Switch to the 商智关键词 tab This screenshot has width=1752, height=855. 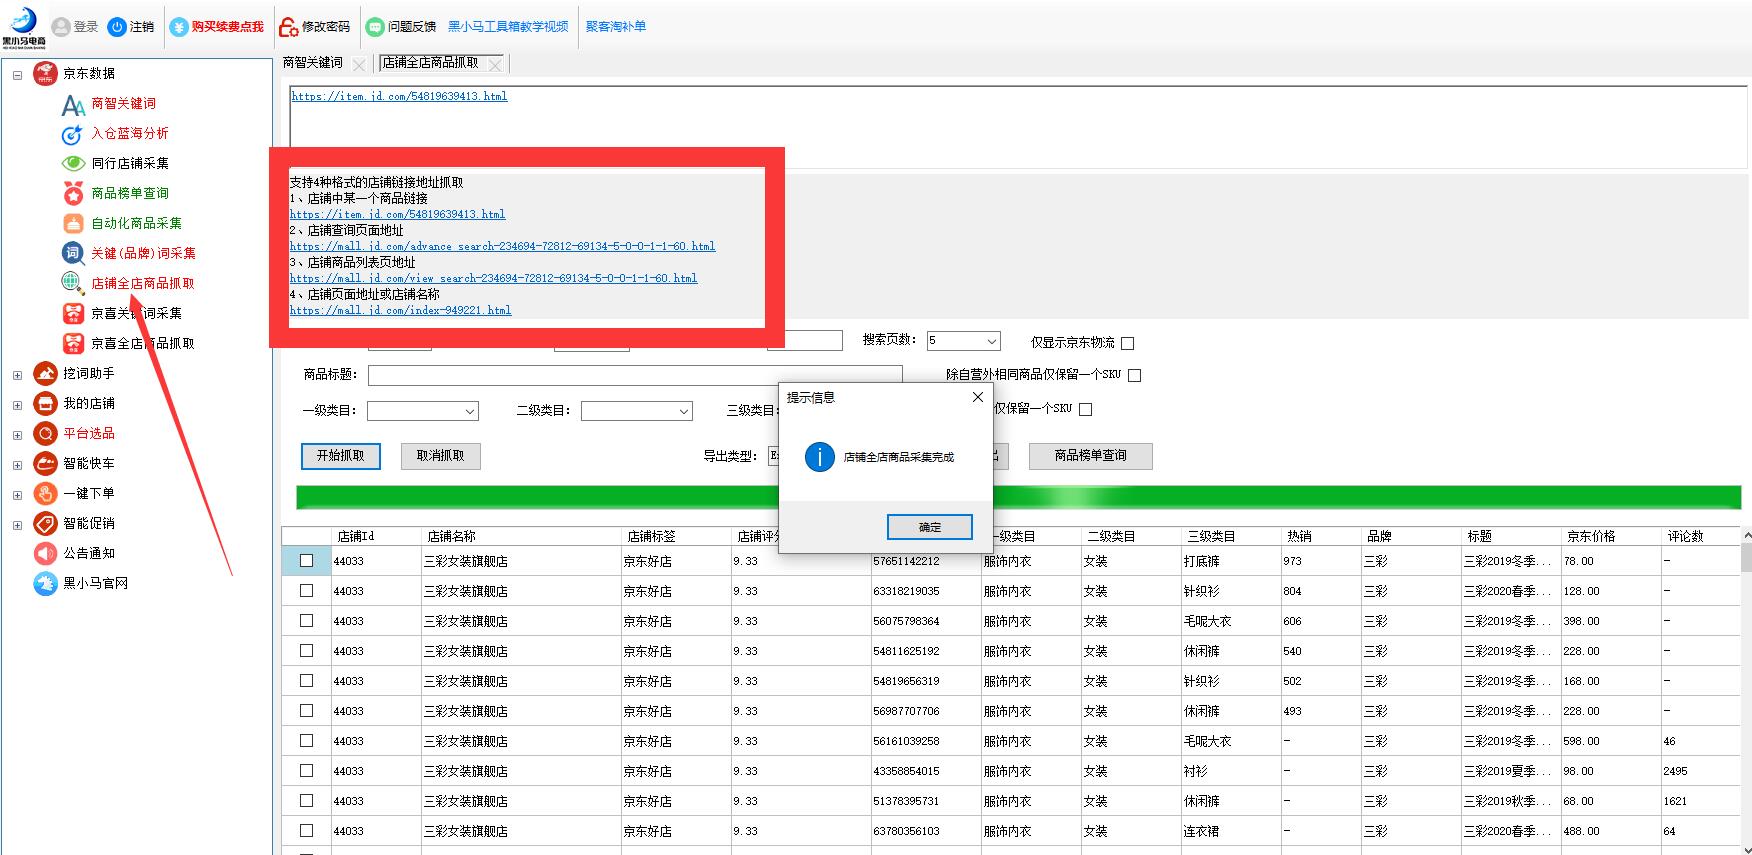pos(313,62)
